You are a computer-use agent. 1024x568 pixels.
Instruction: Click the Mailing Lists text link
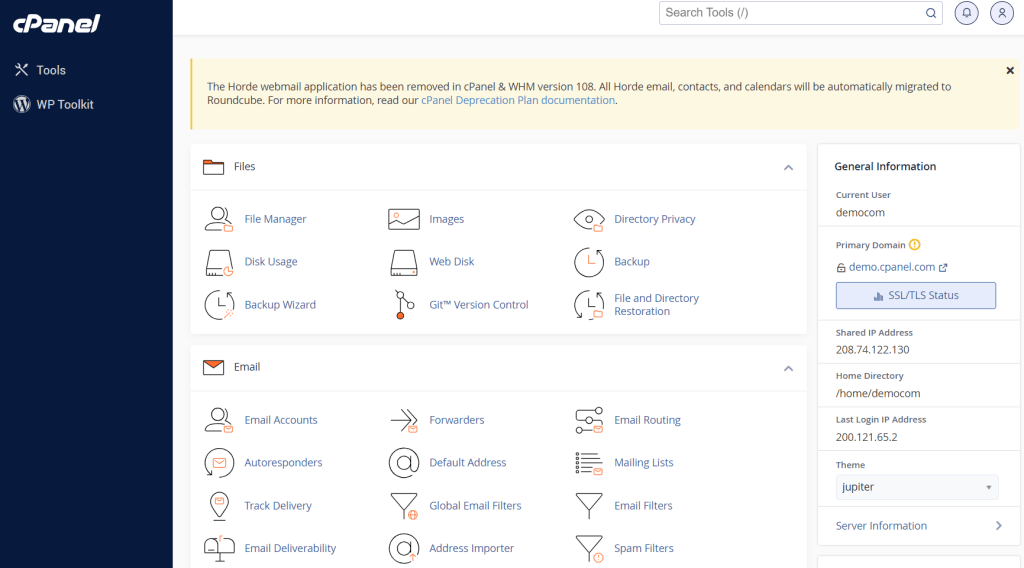coord(643,463)
